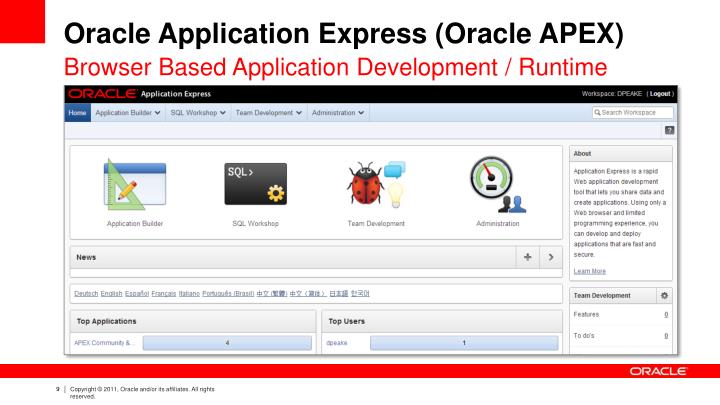Click the Top Applications heading
The image size is (720, 405).
tap(107, 321)
